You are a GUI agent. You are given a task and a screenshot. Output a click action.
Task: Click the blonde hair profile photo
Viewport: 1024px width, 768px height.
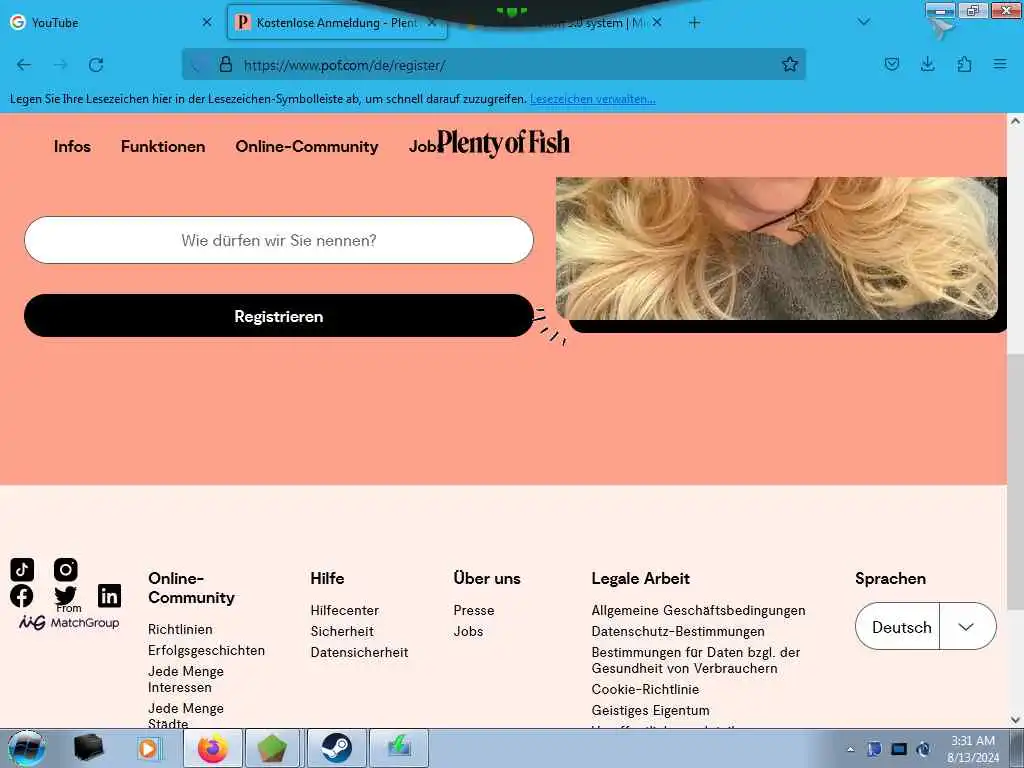coord(776,248)
